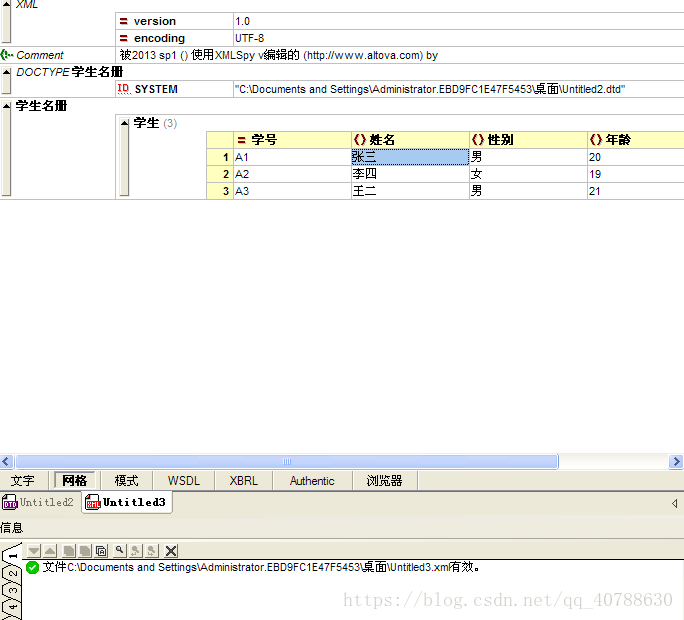Click the cell A1

click(292, 157)
